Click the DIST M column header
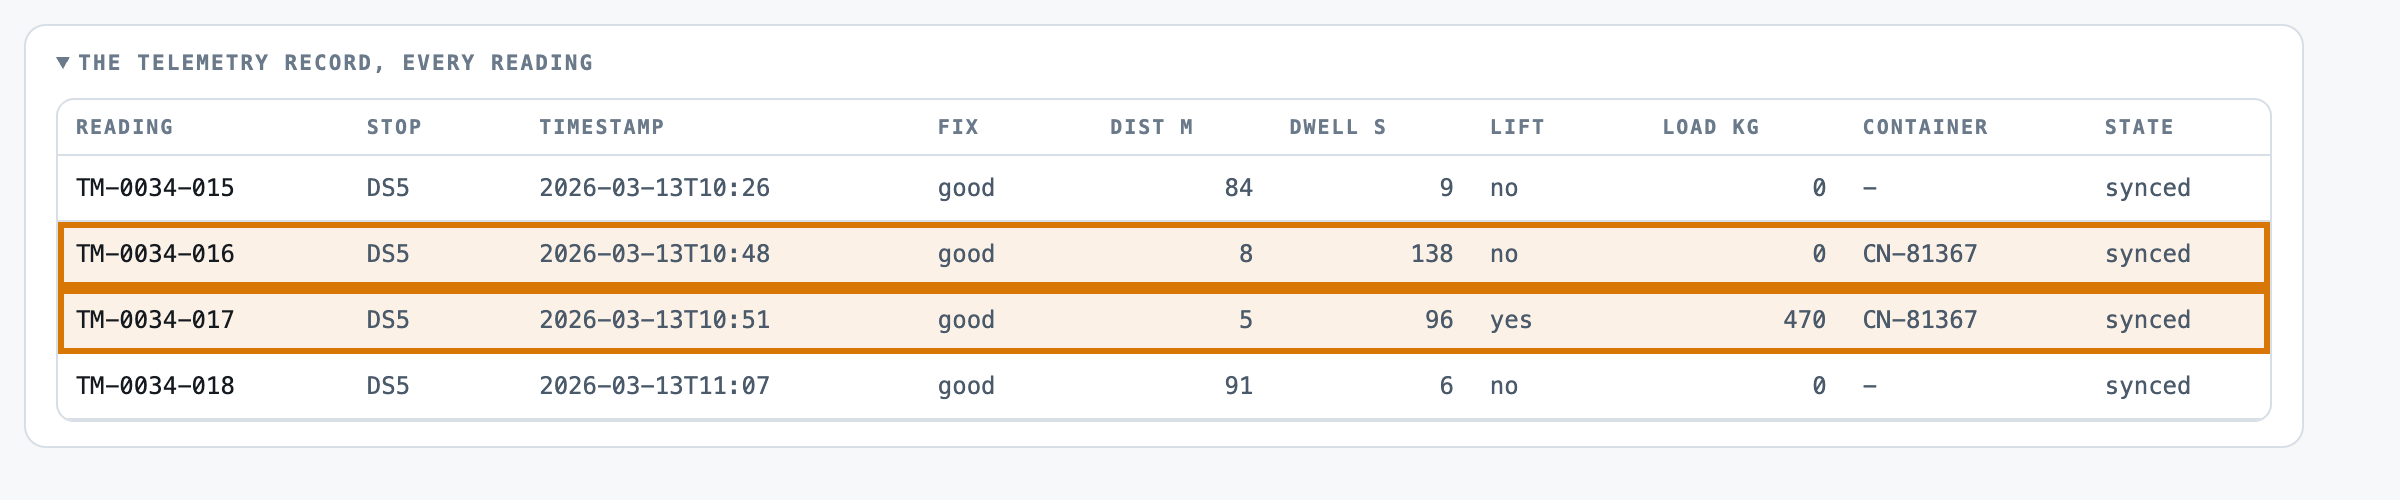 pyautogui.click(x=1151, y=127)
